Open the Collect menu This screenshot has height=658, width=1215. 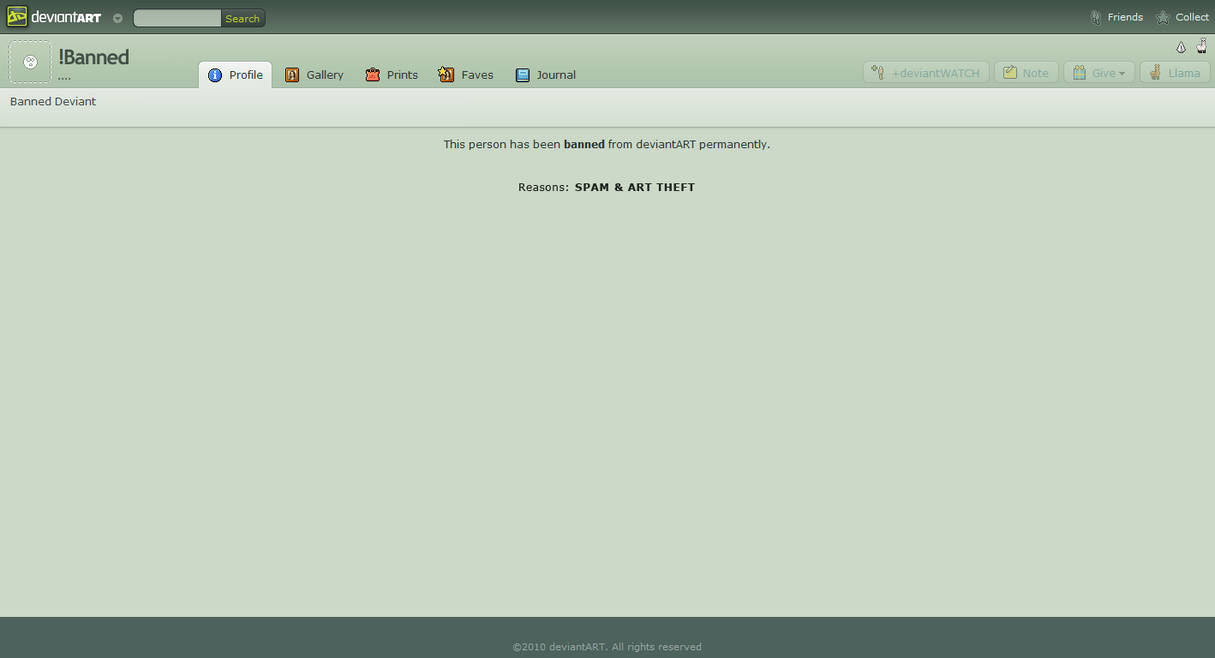(x=1182, y=17)
